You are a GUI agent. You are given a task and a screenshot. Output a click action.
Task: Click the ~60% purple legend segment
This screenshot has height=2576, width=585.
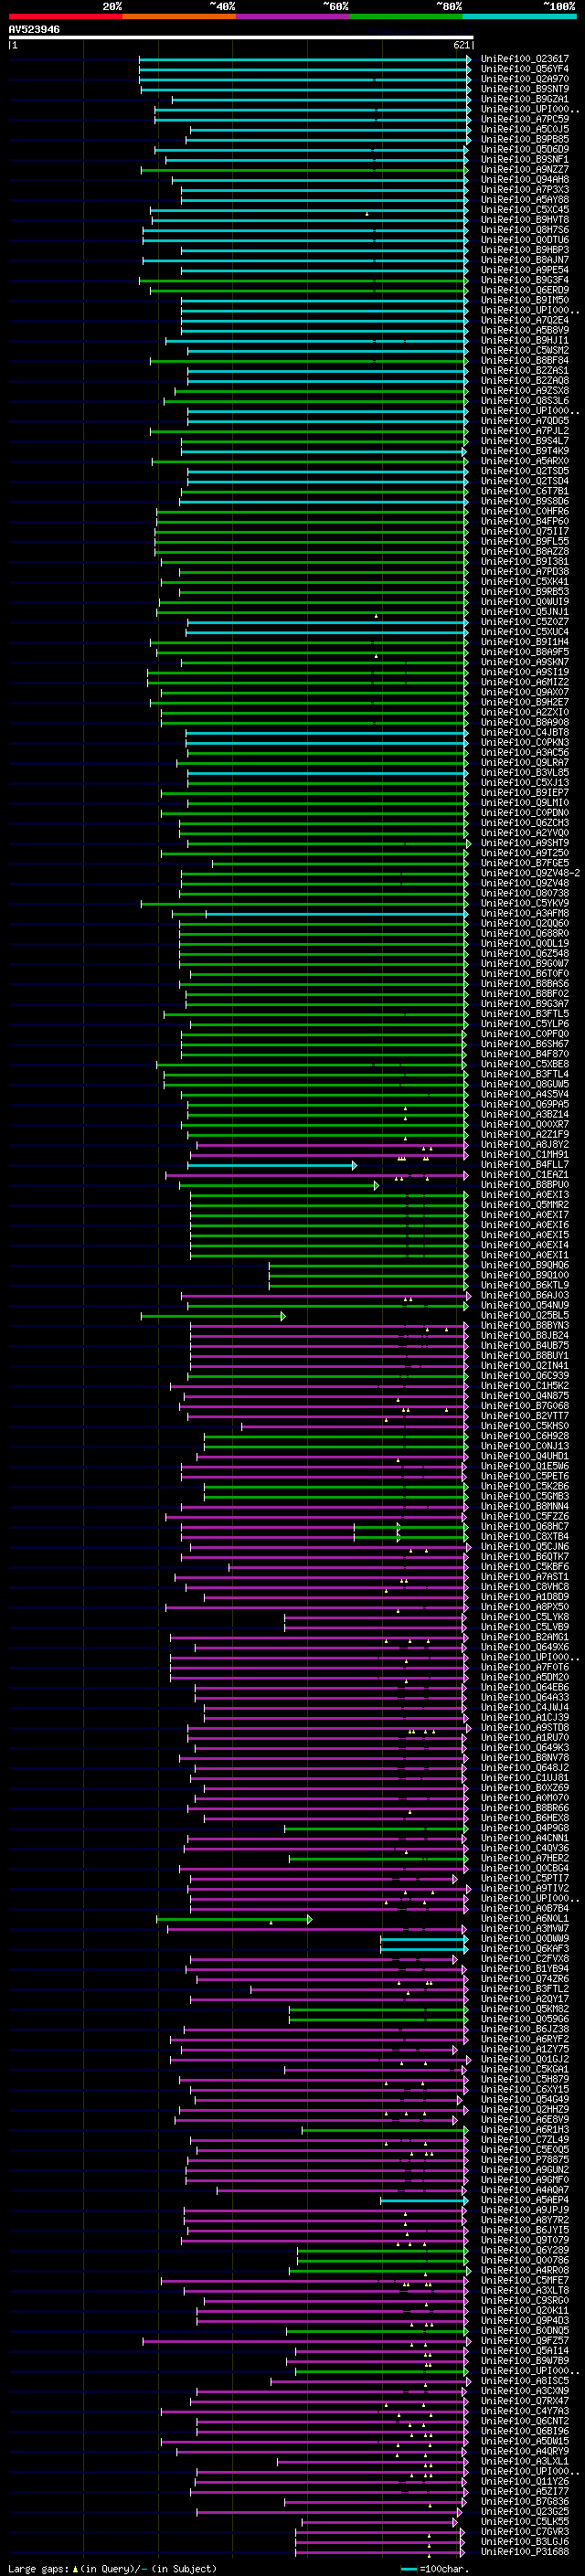click(x=293, y=16)
